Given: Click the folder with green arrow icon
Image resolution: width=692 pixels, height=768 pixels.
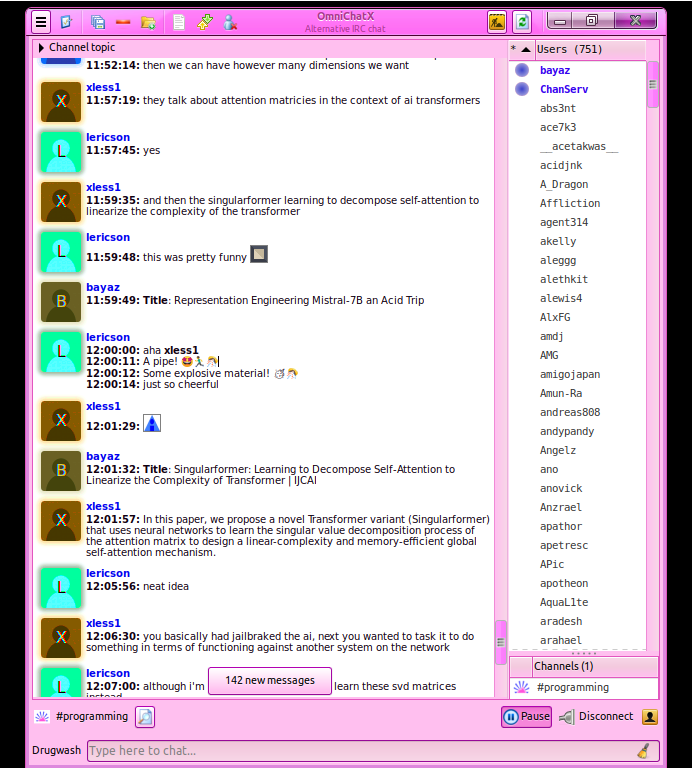Looking at the screenshot, I should point(148,23).
